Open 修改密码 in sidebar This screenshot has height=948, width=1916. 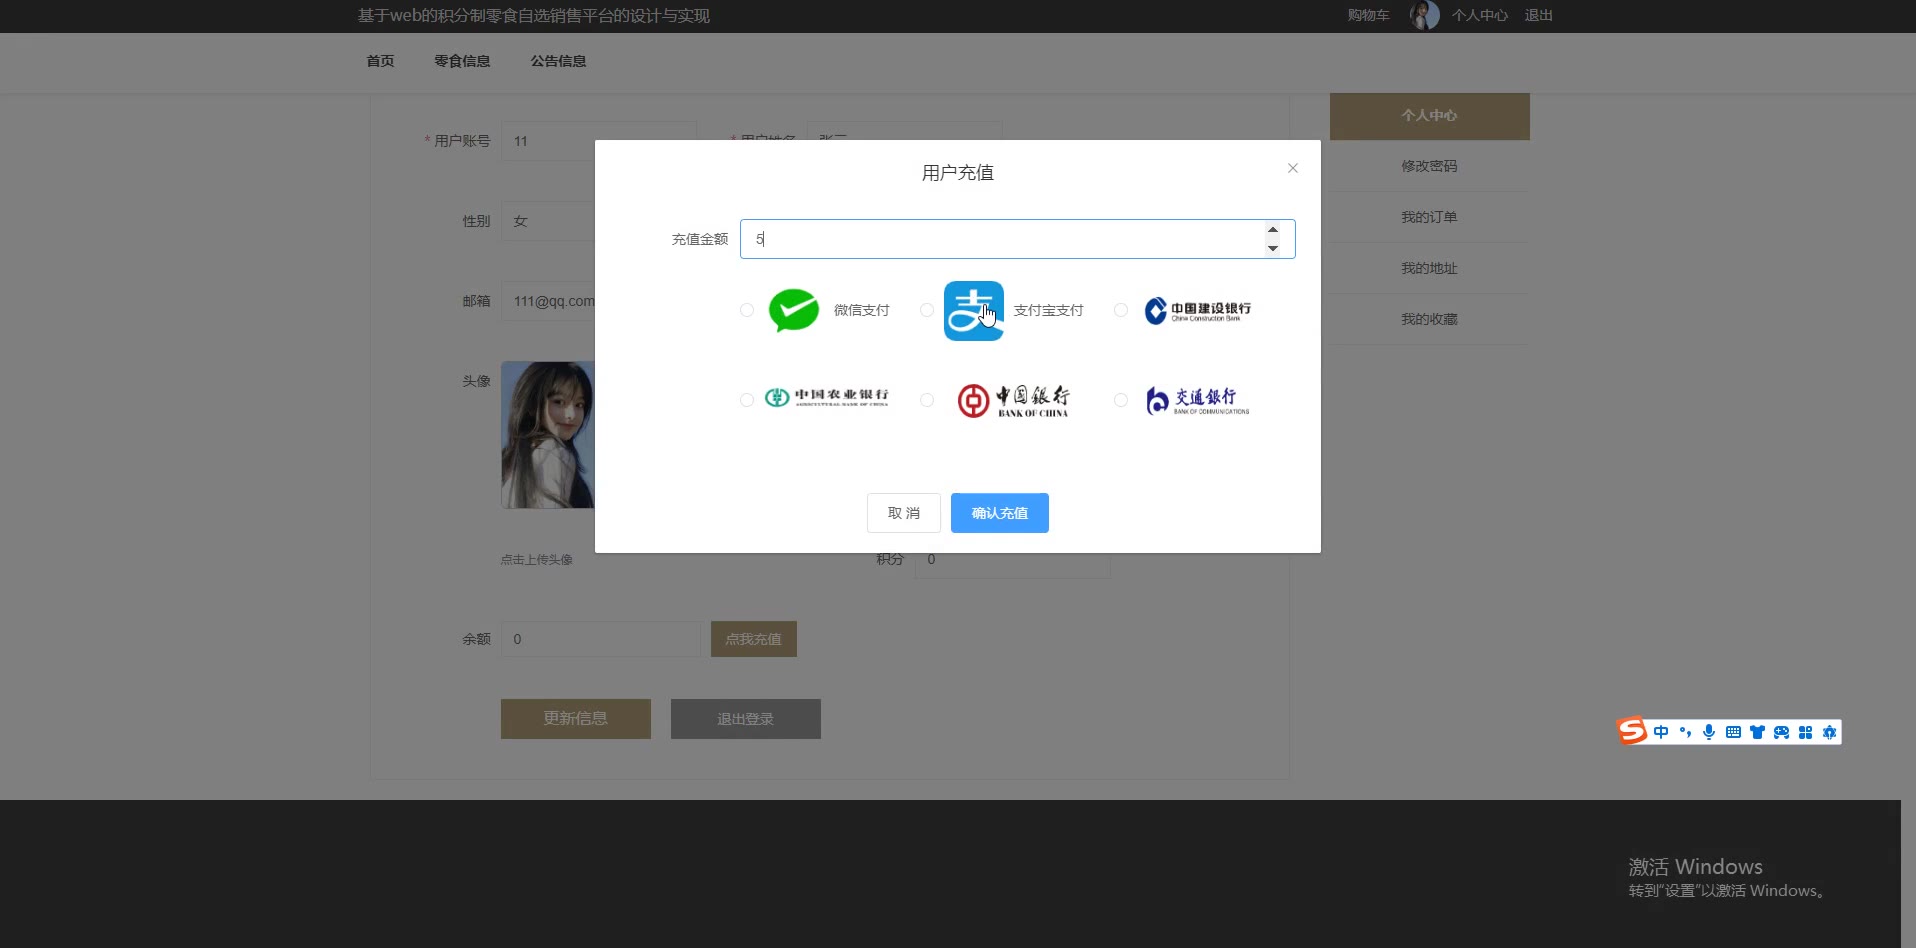pyautogui.click(x=1430, y=166)
